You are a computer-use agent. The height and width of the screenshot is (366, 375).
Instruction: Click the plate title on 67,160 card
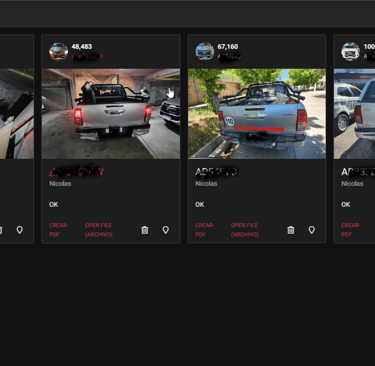[x=216, y=172]
